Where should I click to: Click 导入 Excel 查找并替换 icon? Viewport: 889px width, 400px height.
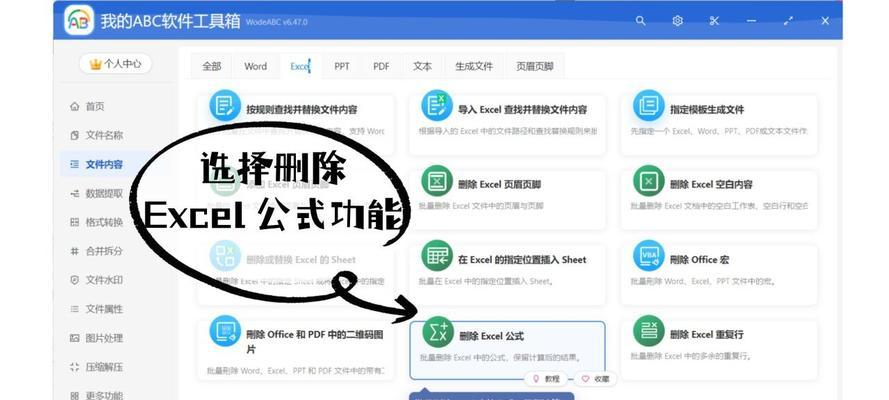click(x=437, y=105)
